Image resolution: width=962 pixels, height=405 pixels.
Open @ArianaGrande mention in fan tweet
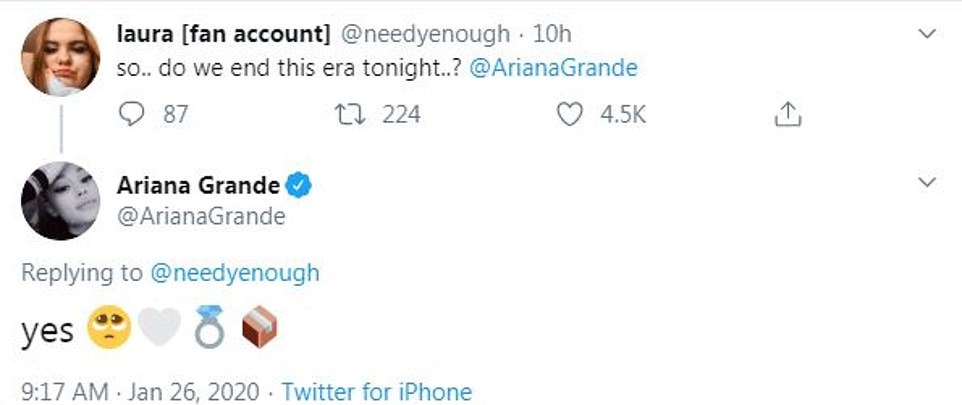[x=552, y=69]
